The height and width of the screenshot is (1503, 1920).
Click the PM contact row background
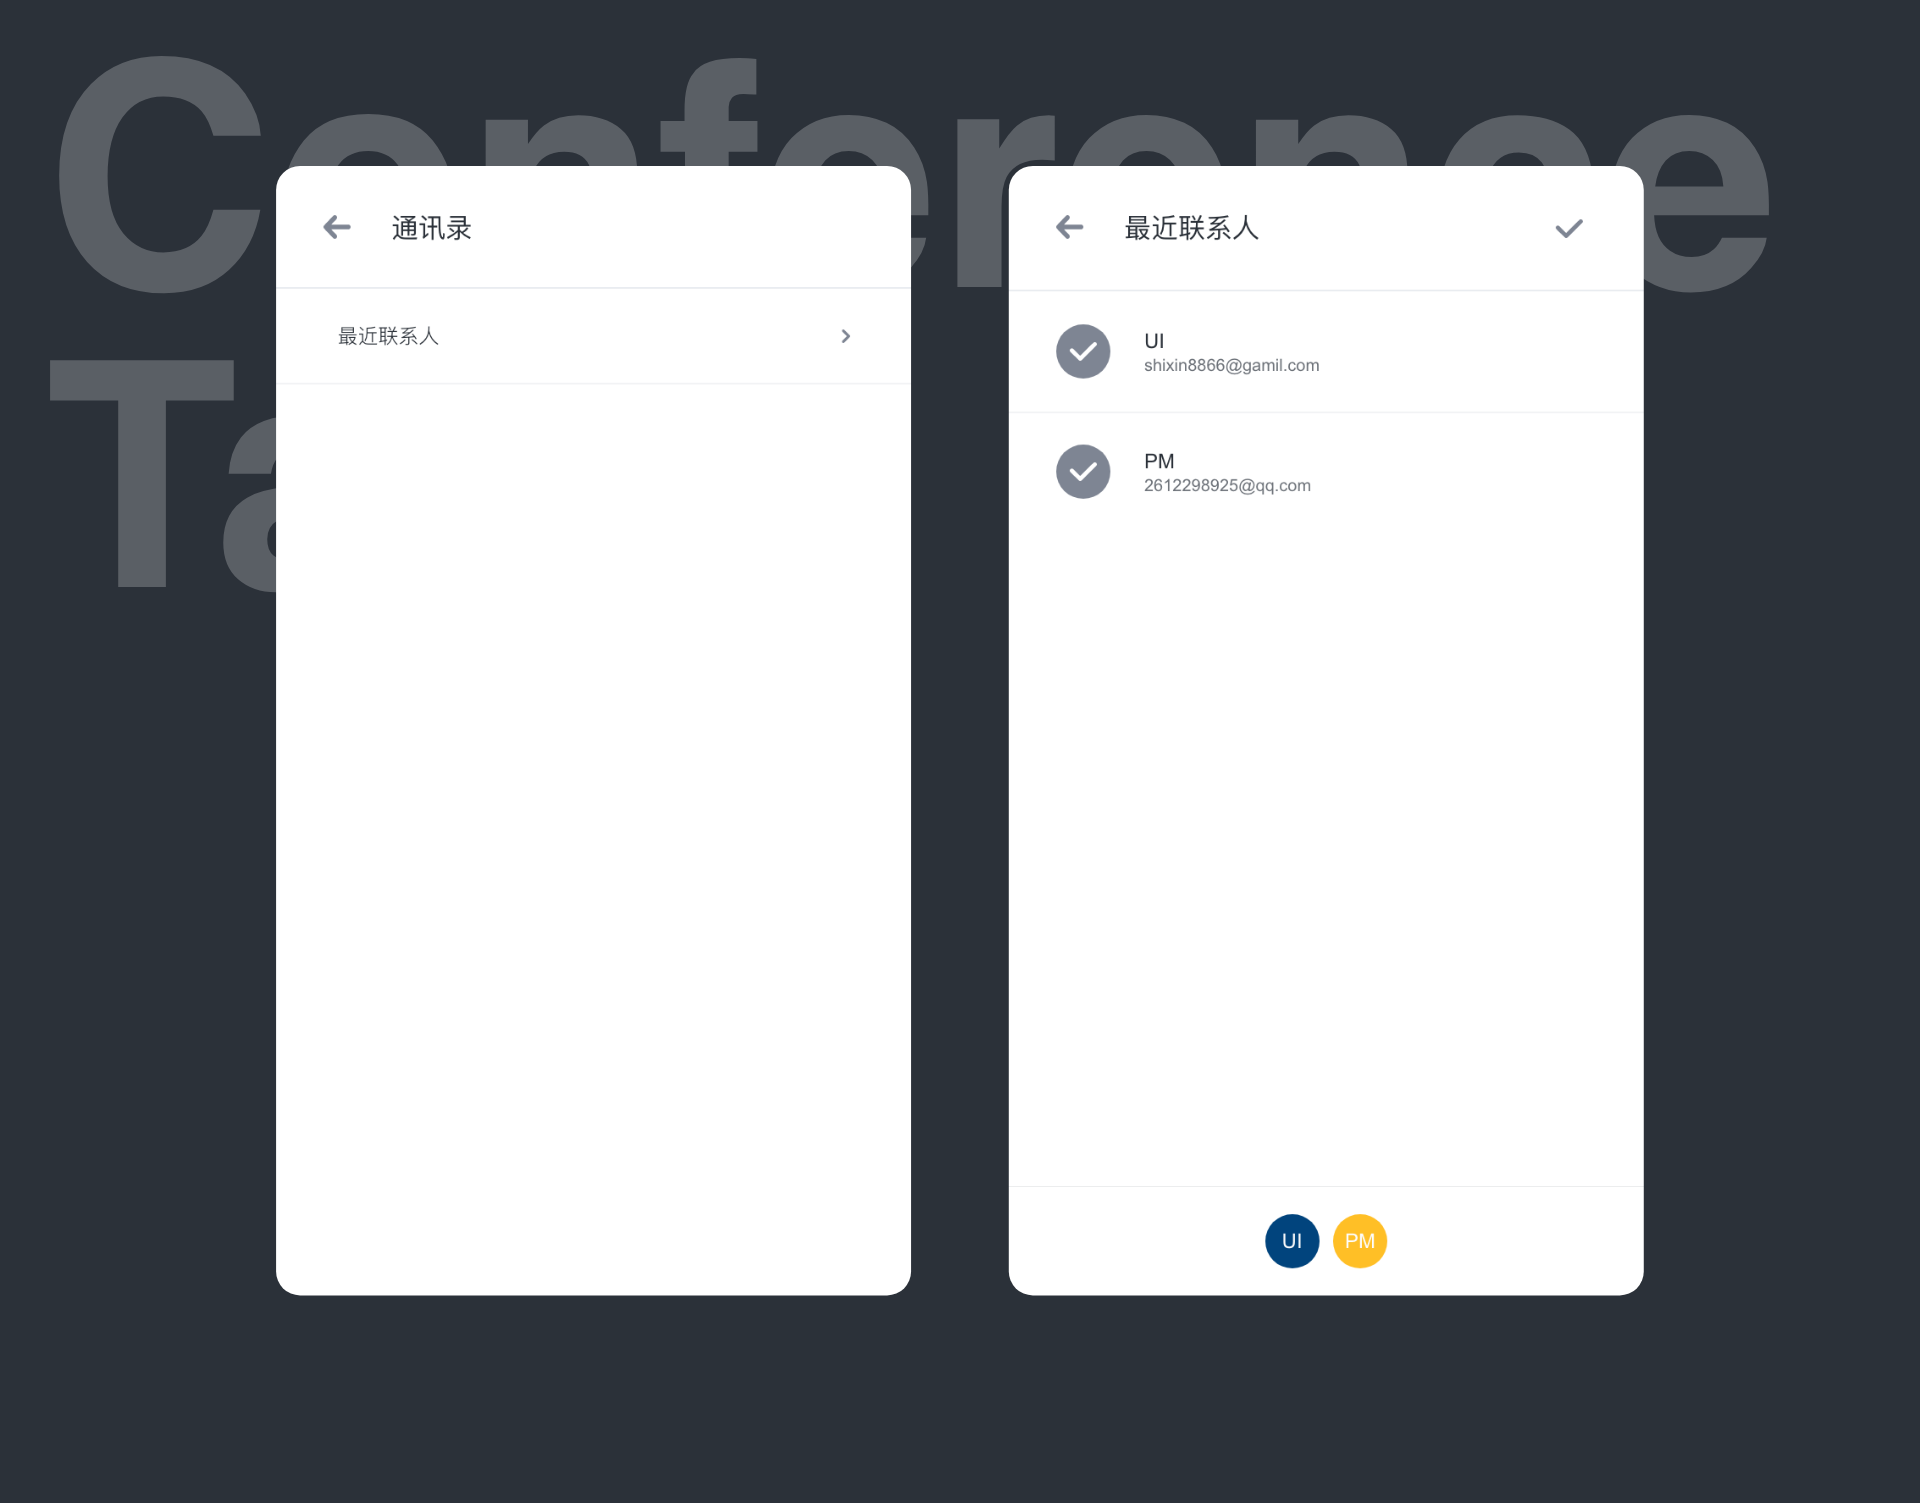click(1326, 472)
